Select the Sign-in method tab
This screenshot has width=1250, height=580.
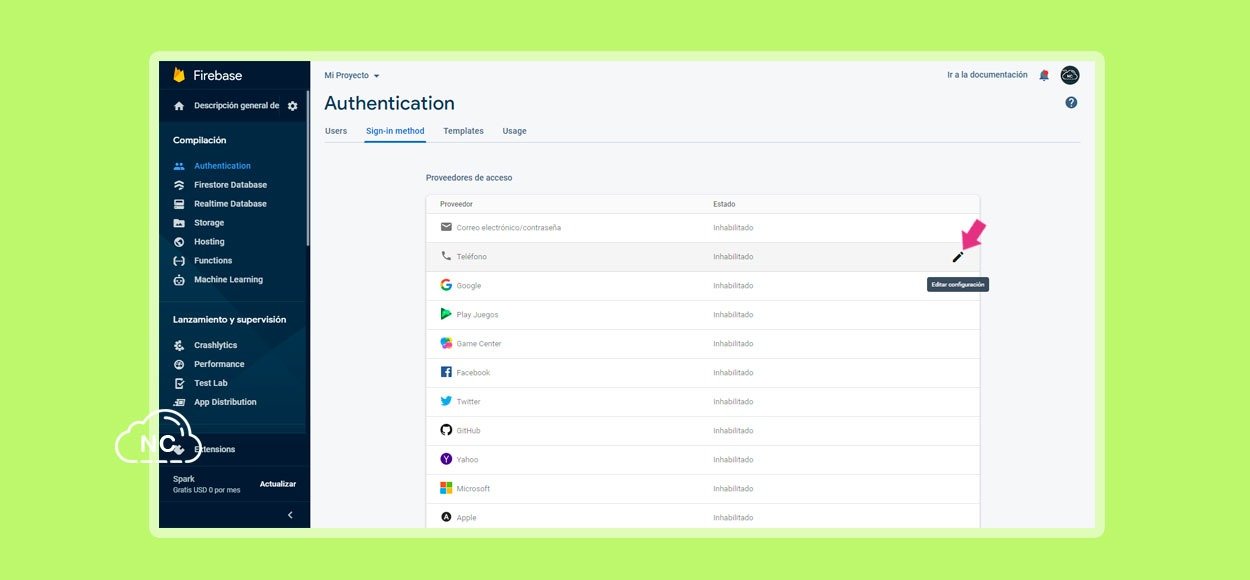point(395,131)
